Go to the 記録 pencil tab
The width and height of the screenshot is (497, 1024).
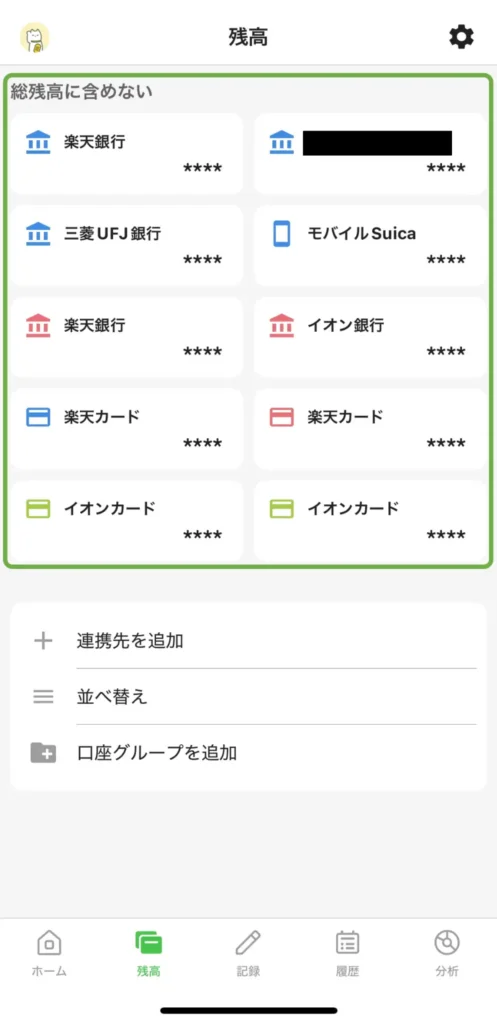[248, 953]
